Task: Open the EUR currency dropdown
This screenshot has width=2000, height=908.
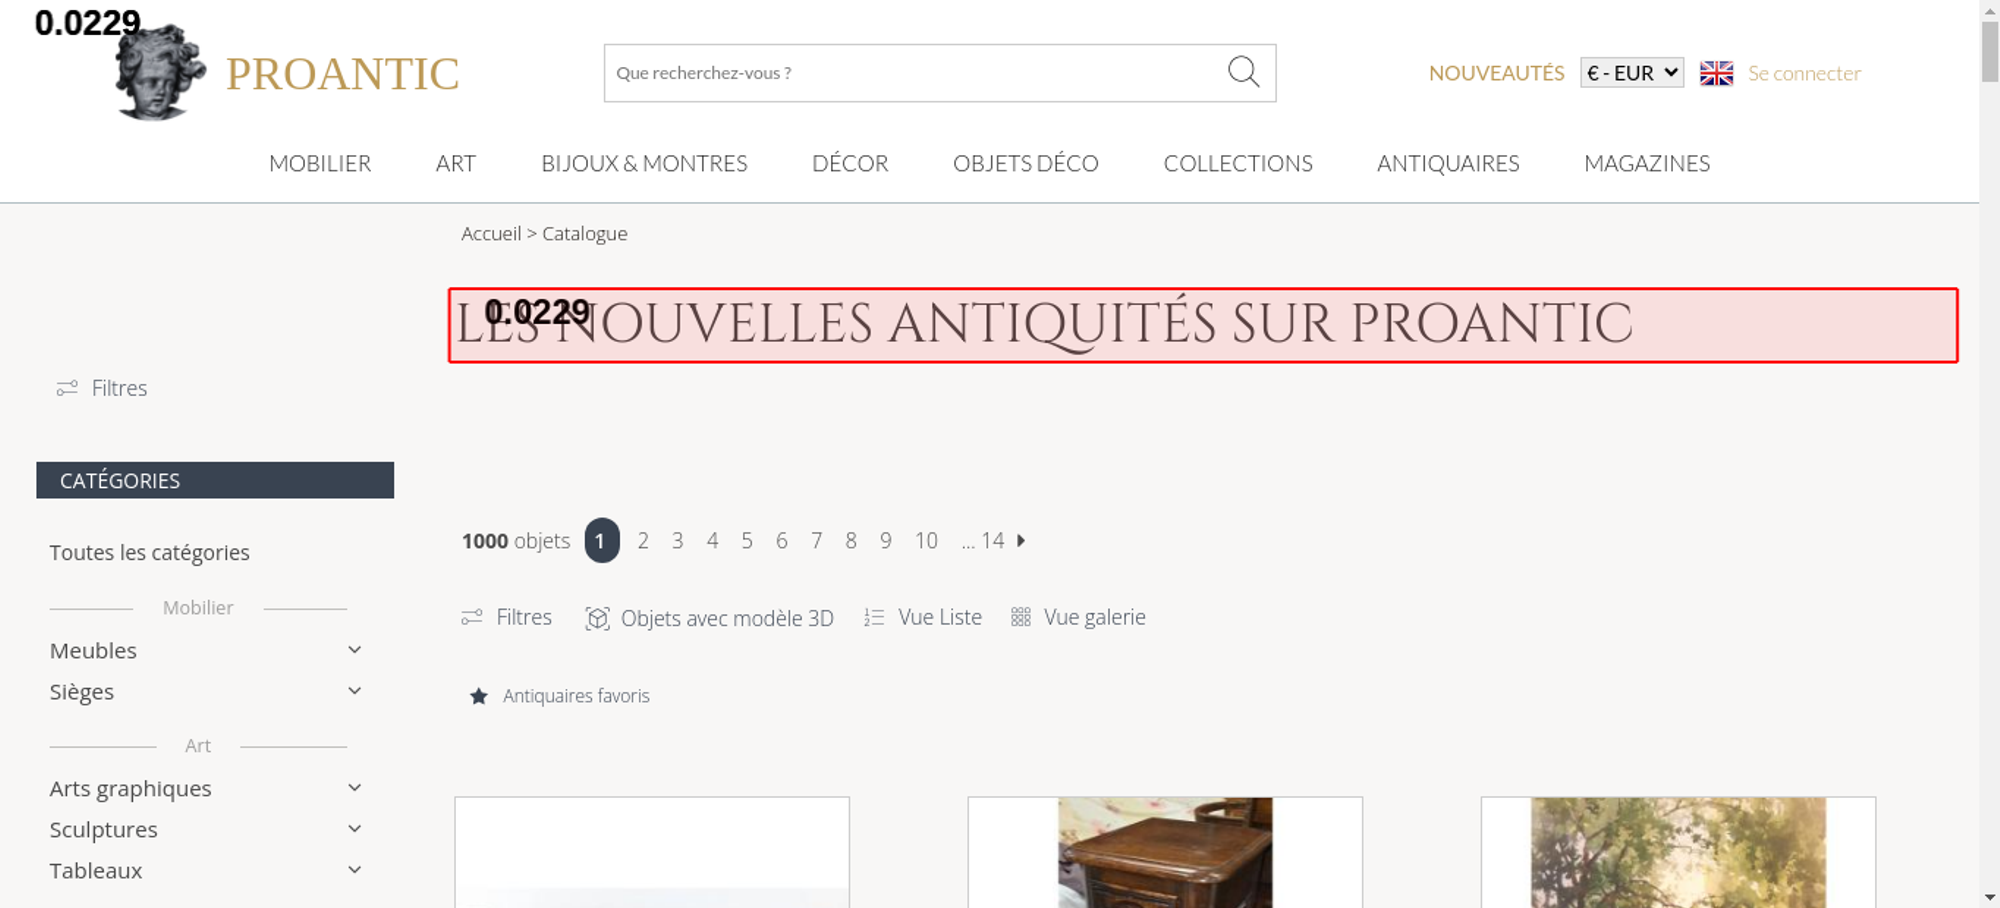Action: [x=1632, y=73]
